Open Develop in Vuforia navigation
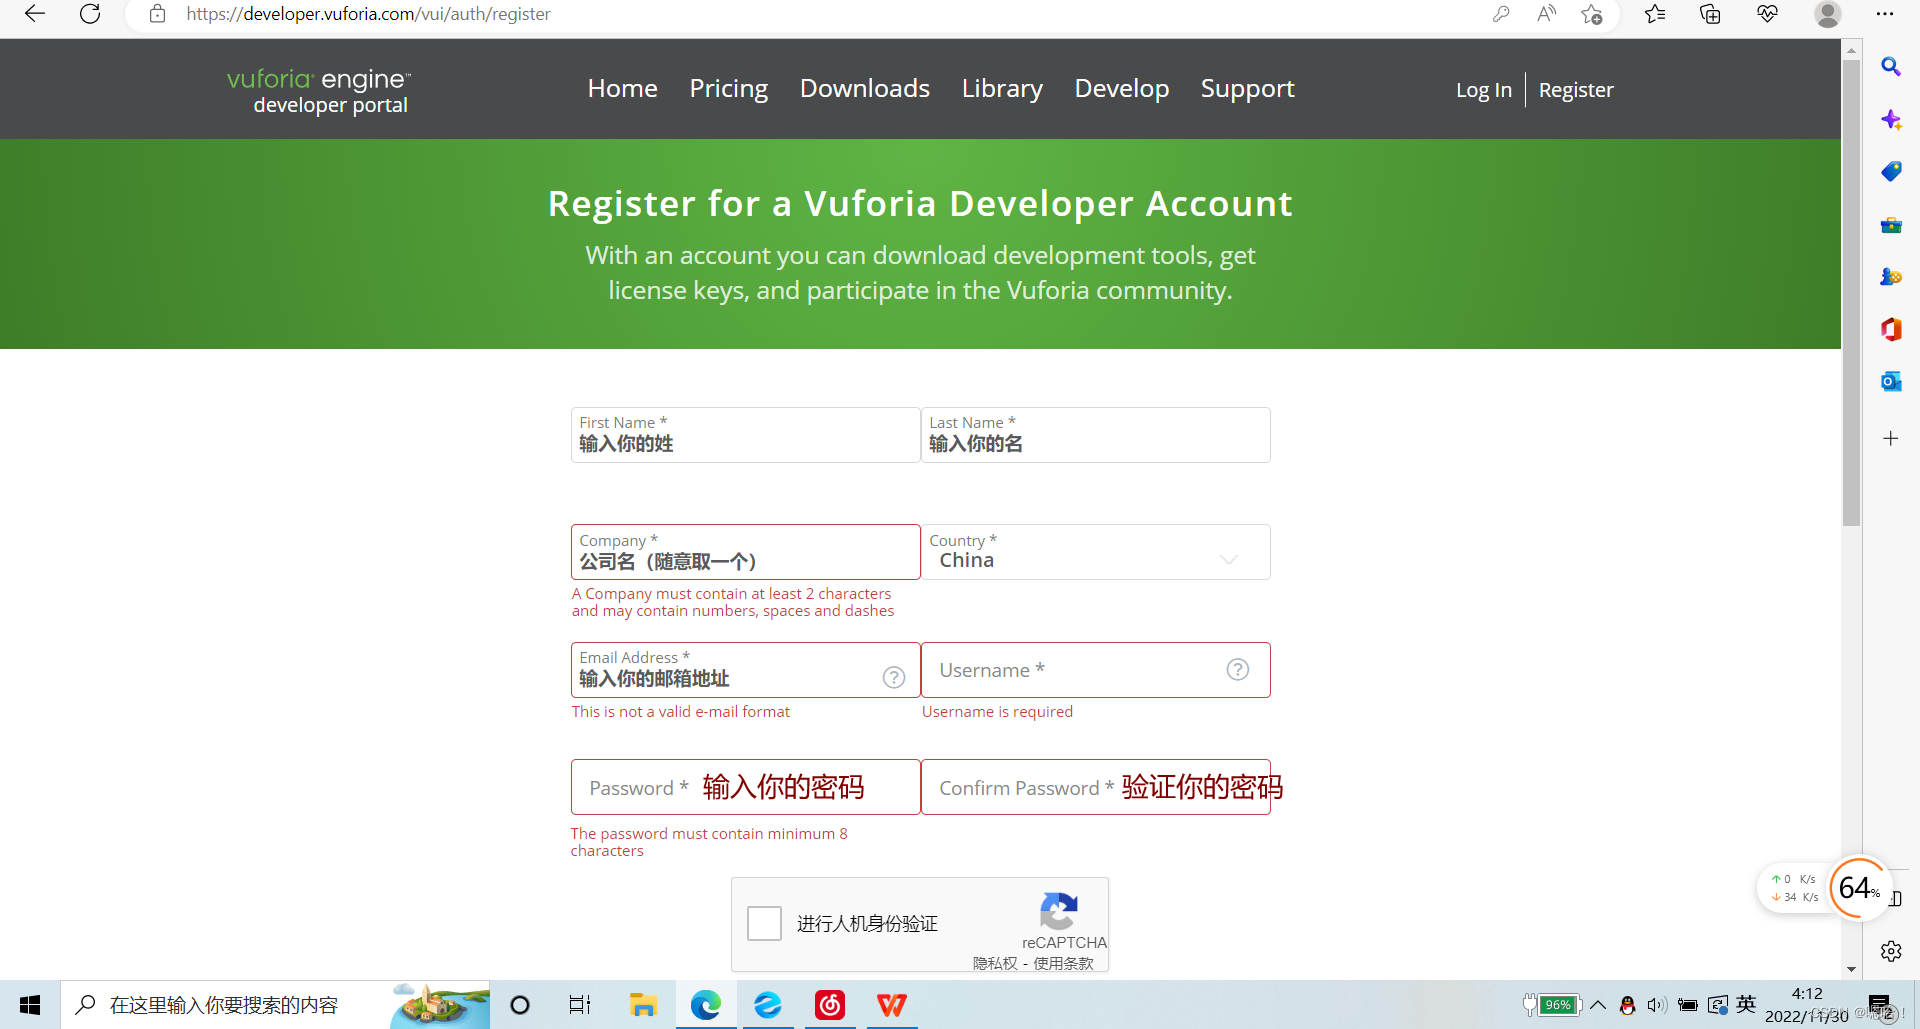This screenshot has width=1920, height=1029. [x=1122, y=89]
